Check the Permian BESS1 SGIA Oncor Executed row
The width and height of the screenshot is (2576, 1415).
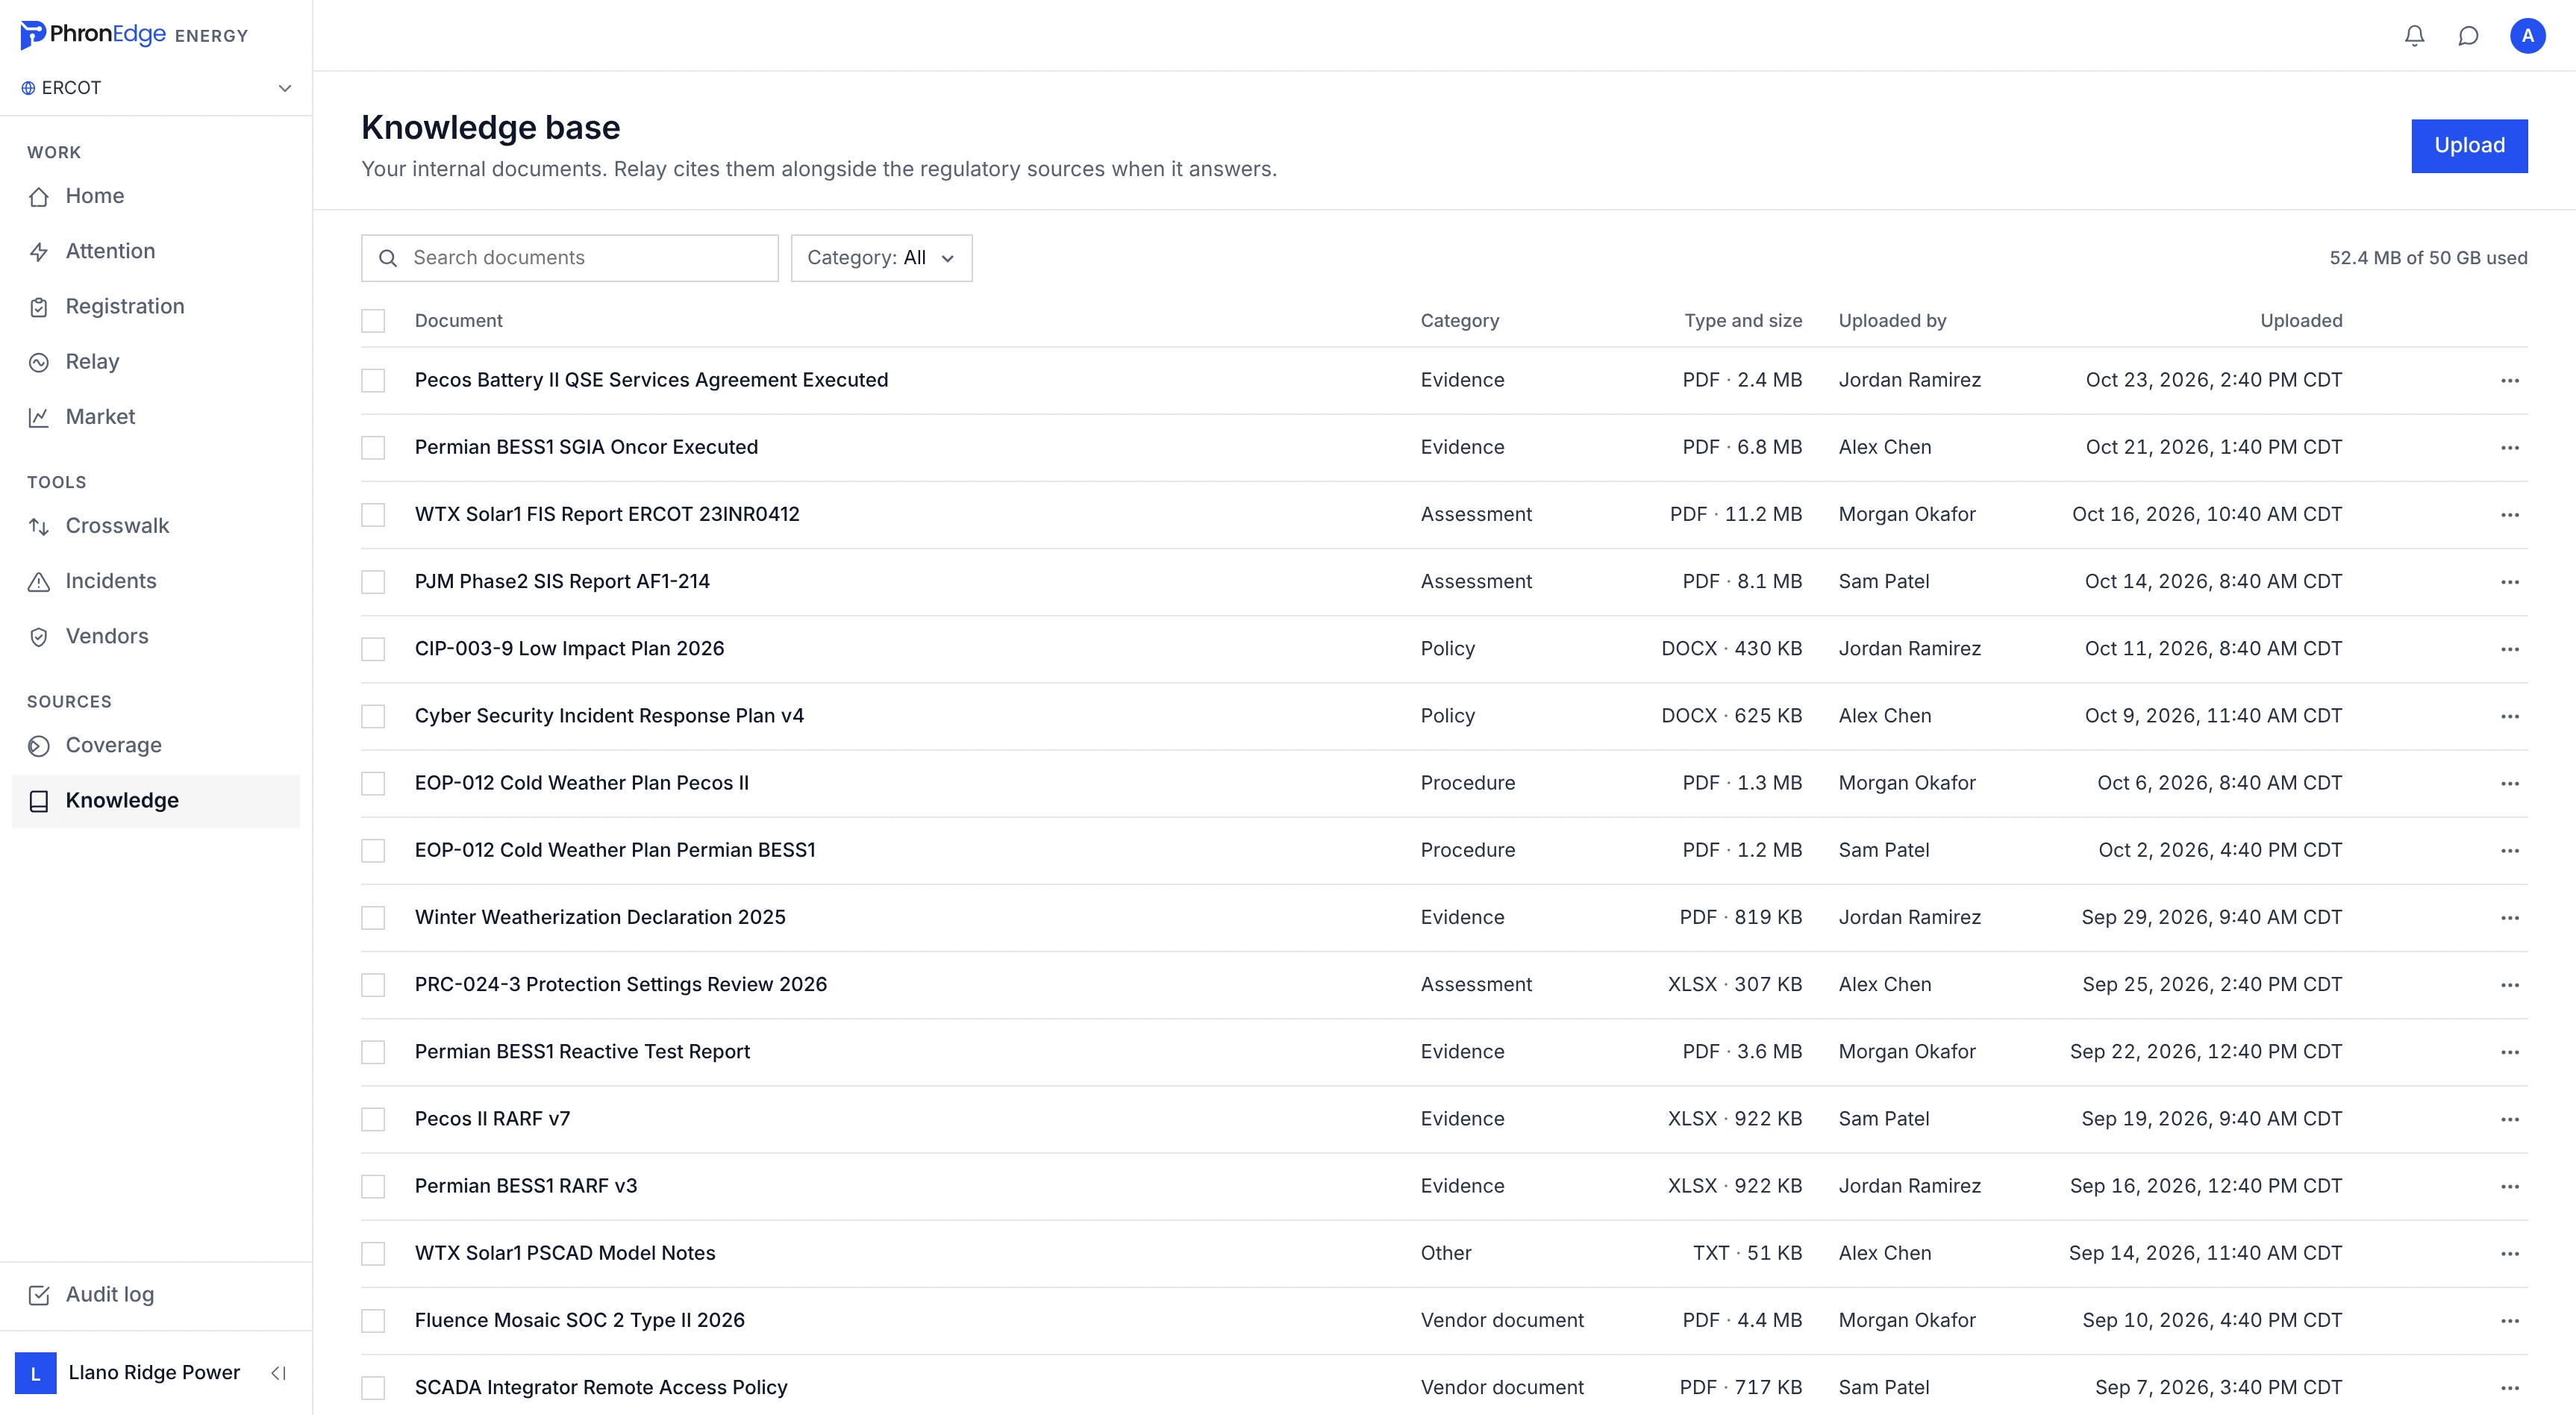(373, 447)
